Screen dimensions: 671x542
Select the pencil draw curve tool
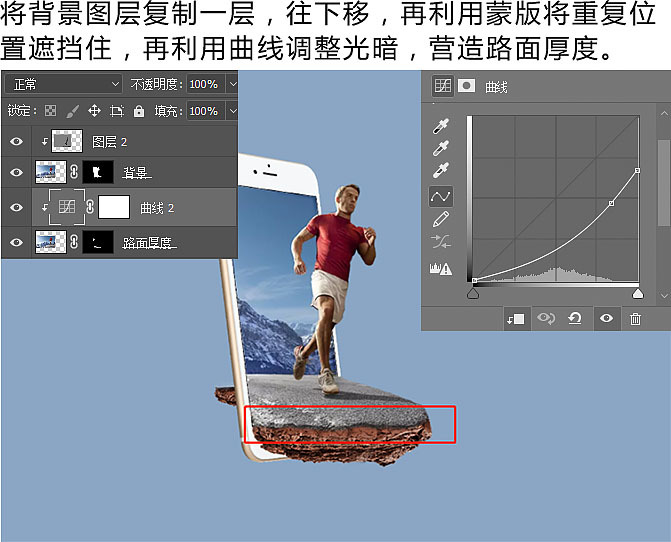[440, 219]
